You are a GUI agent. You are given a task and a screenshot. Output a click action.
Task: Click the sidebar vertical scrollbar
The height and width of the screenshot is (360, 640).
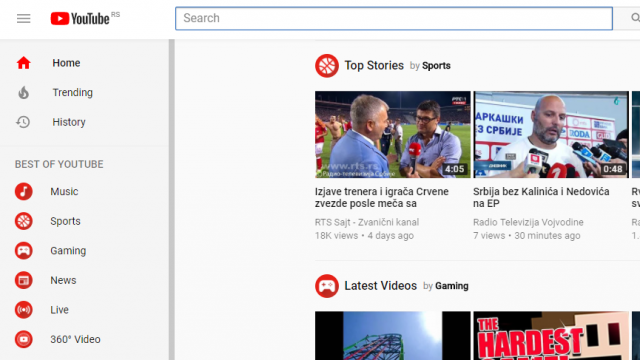click(171, 200)
